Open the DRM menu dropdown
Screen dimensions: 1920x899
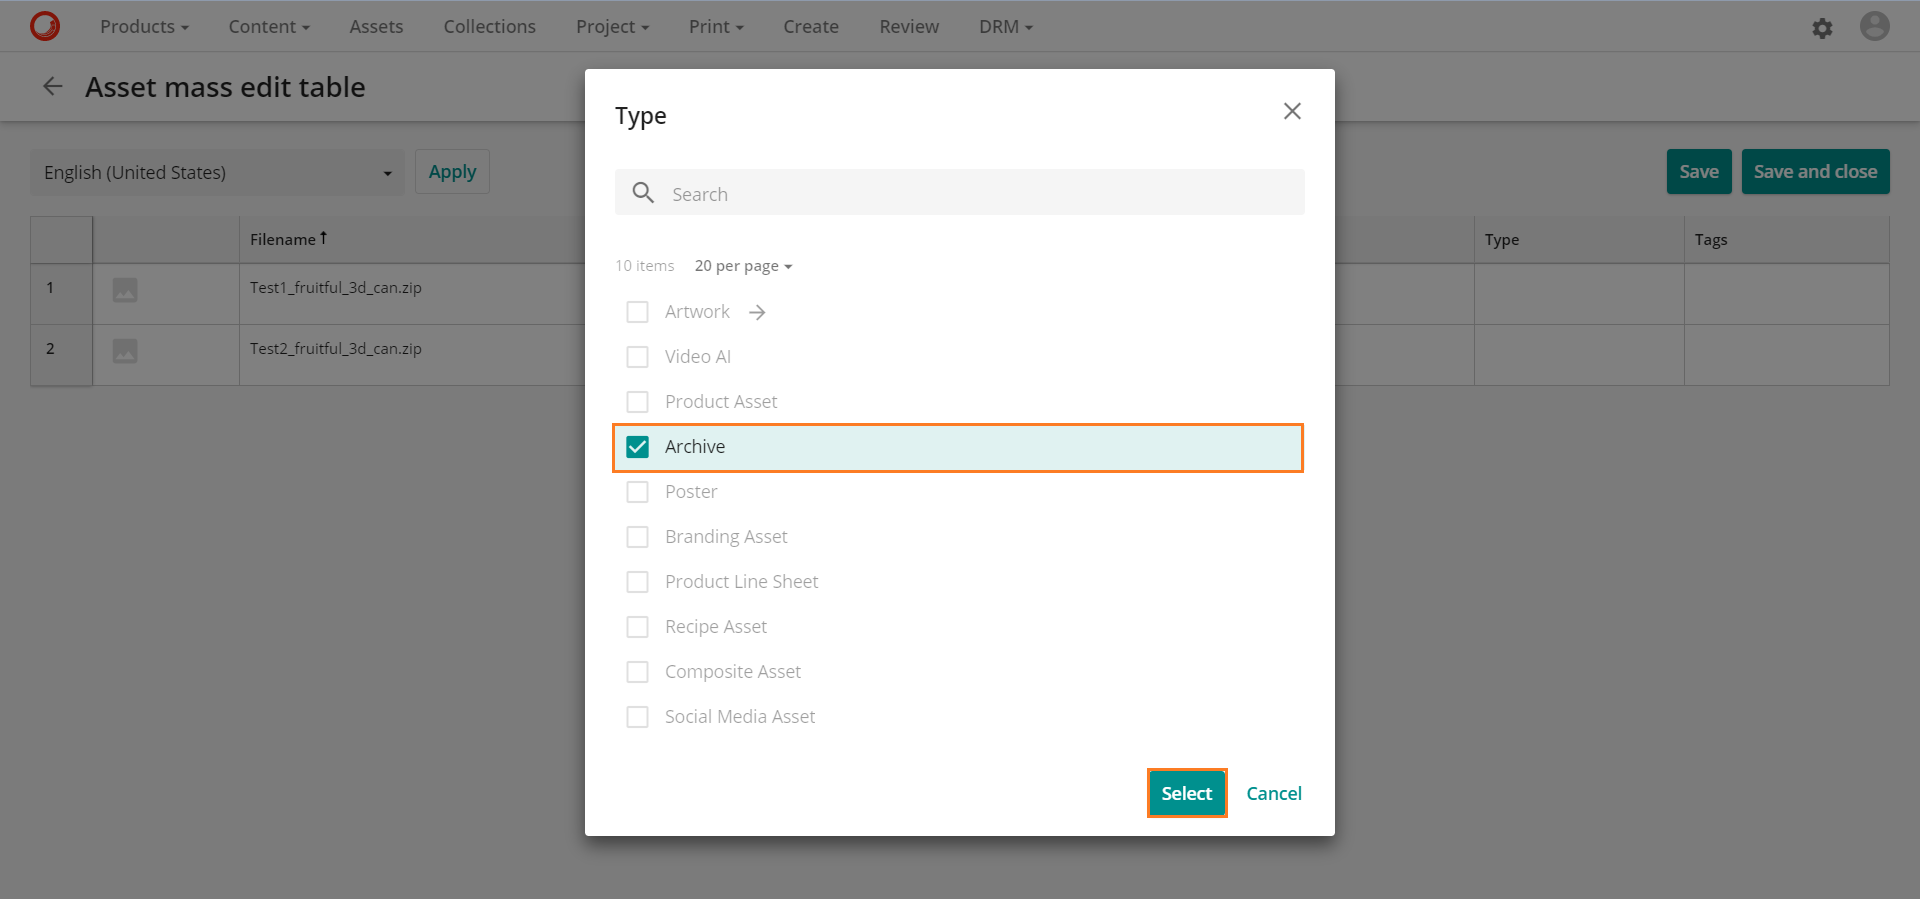click(1005, 27)
